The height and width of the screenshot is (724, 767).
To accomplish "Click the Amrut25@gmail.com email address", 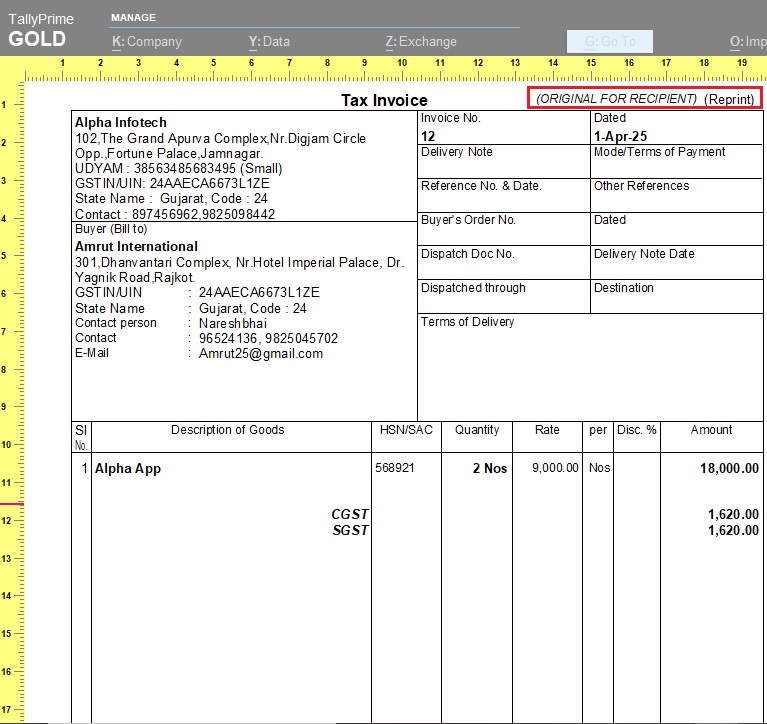I will 260,354.
